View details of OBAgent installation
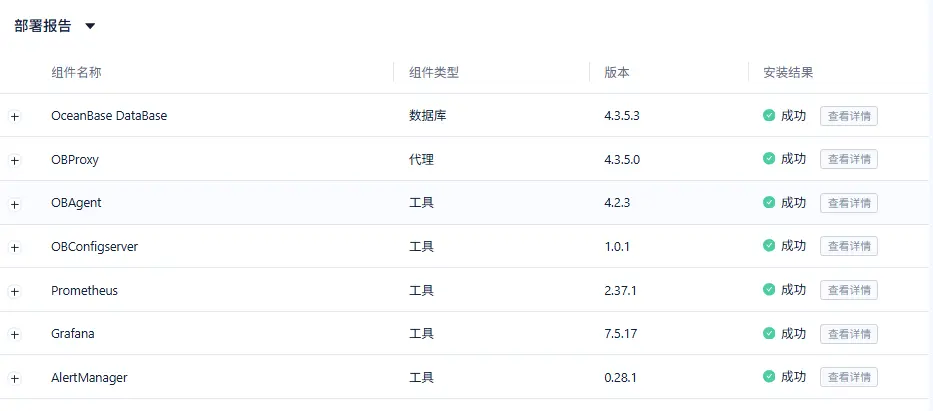This screenshot has height=411, width=933. tap(848, 203)
